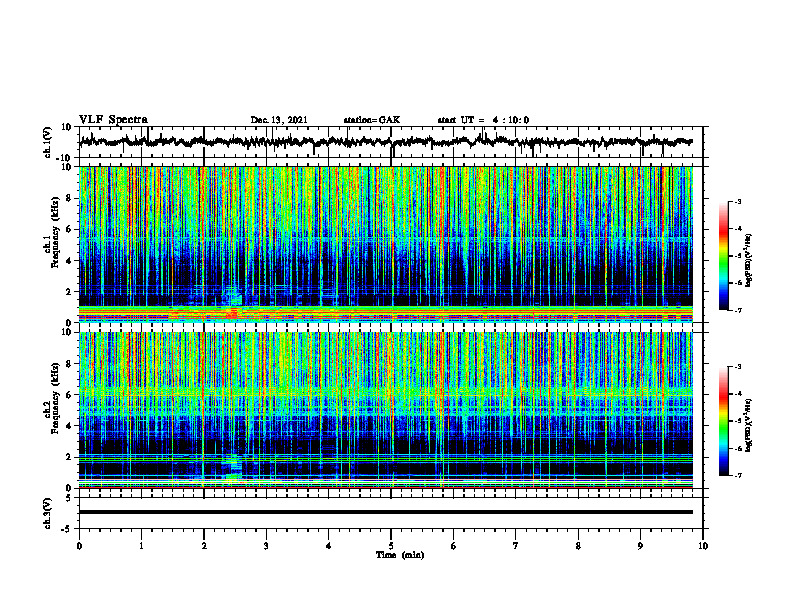
Task: Click the ch.1 voltage waveform trace panel
Action: (x=391, y=142)
